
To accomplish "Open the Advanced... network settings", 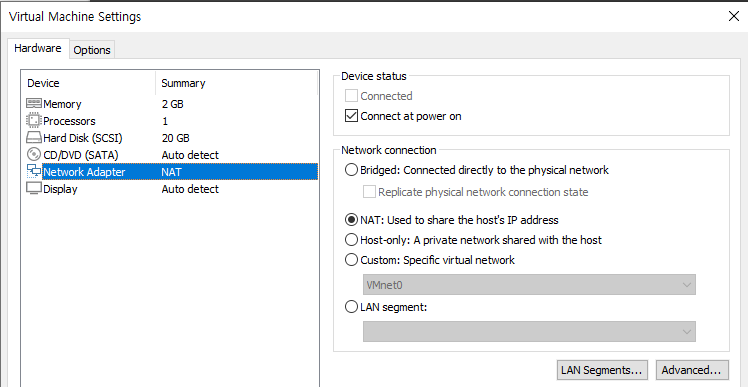I will pos(692,370).
